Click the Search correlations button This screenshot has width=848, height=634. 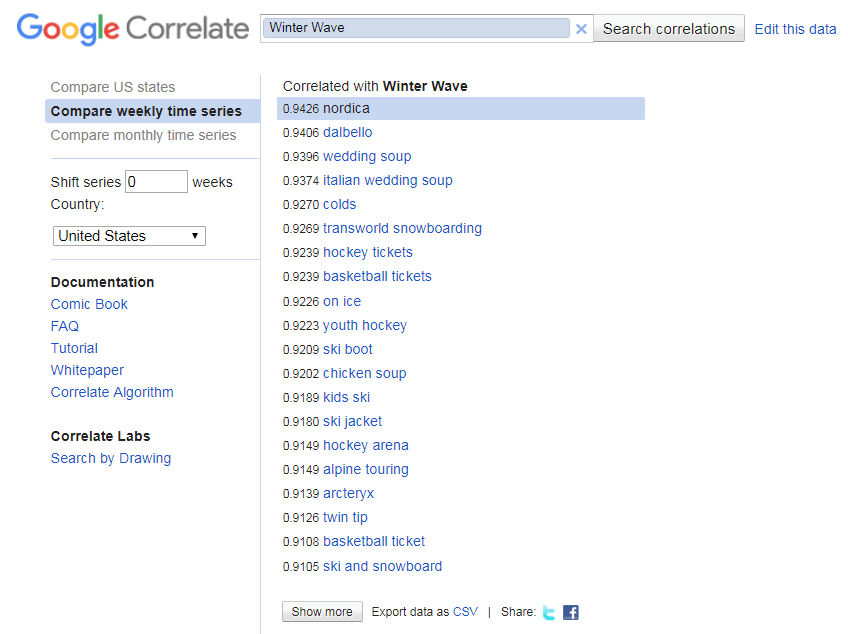pyautogui.click(x=669, y=29)
